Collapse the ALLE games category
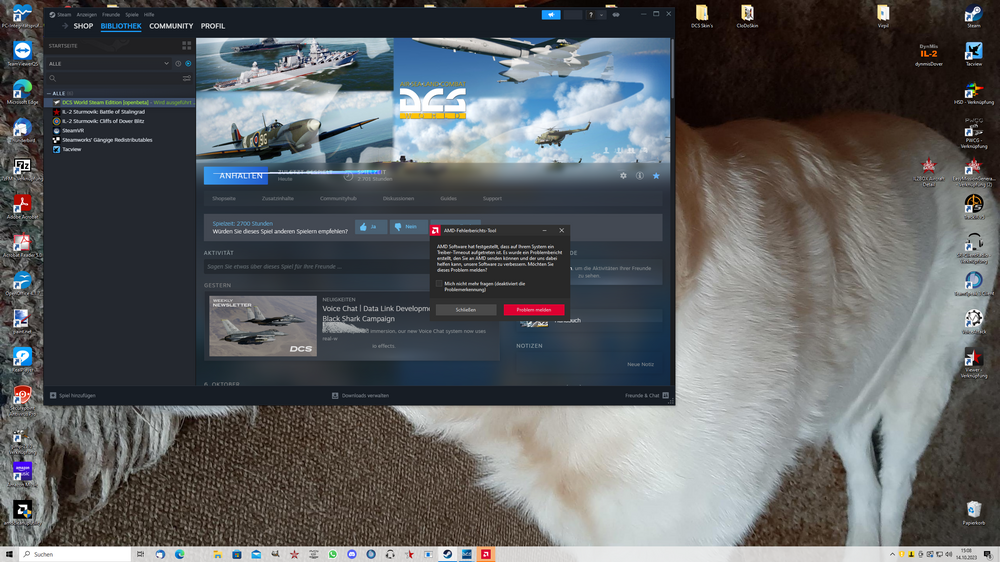 48,93
